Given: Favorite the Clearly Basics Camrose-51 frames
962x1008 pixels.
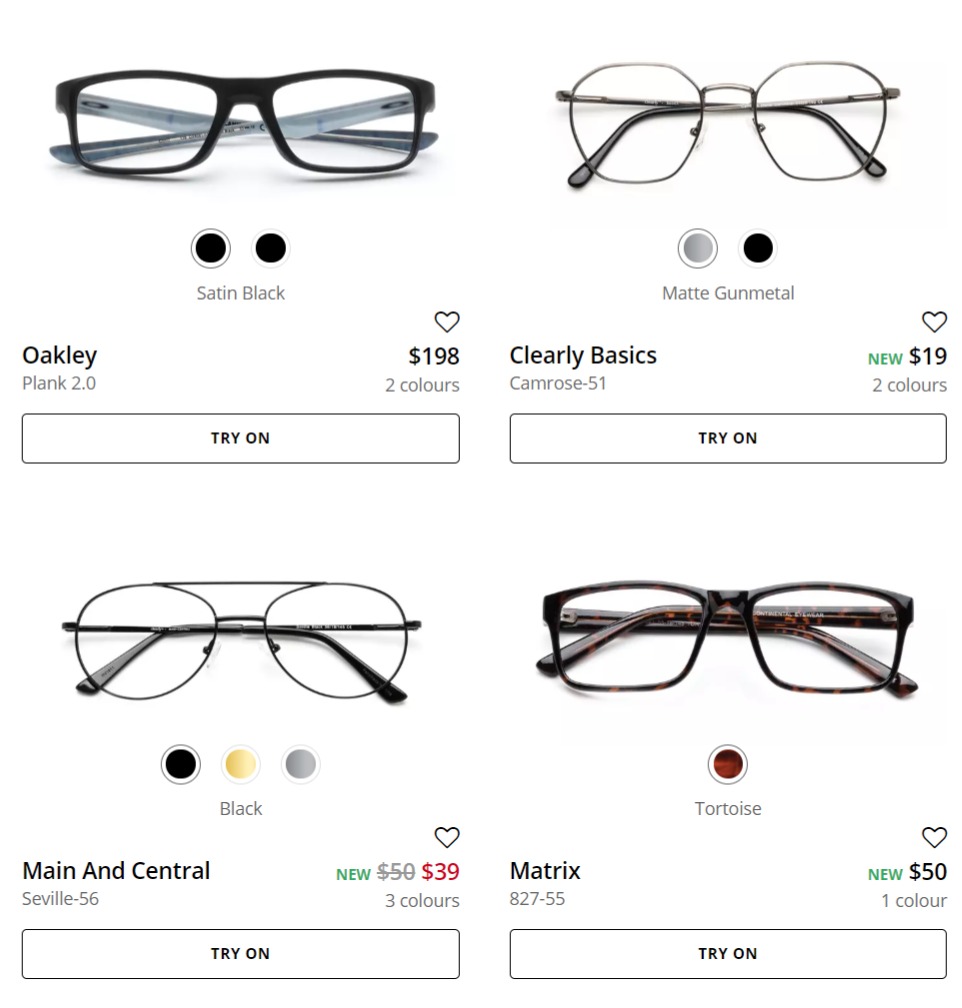Looking at the screenshot, I should 934,321.
